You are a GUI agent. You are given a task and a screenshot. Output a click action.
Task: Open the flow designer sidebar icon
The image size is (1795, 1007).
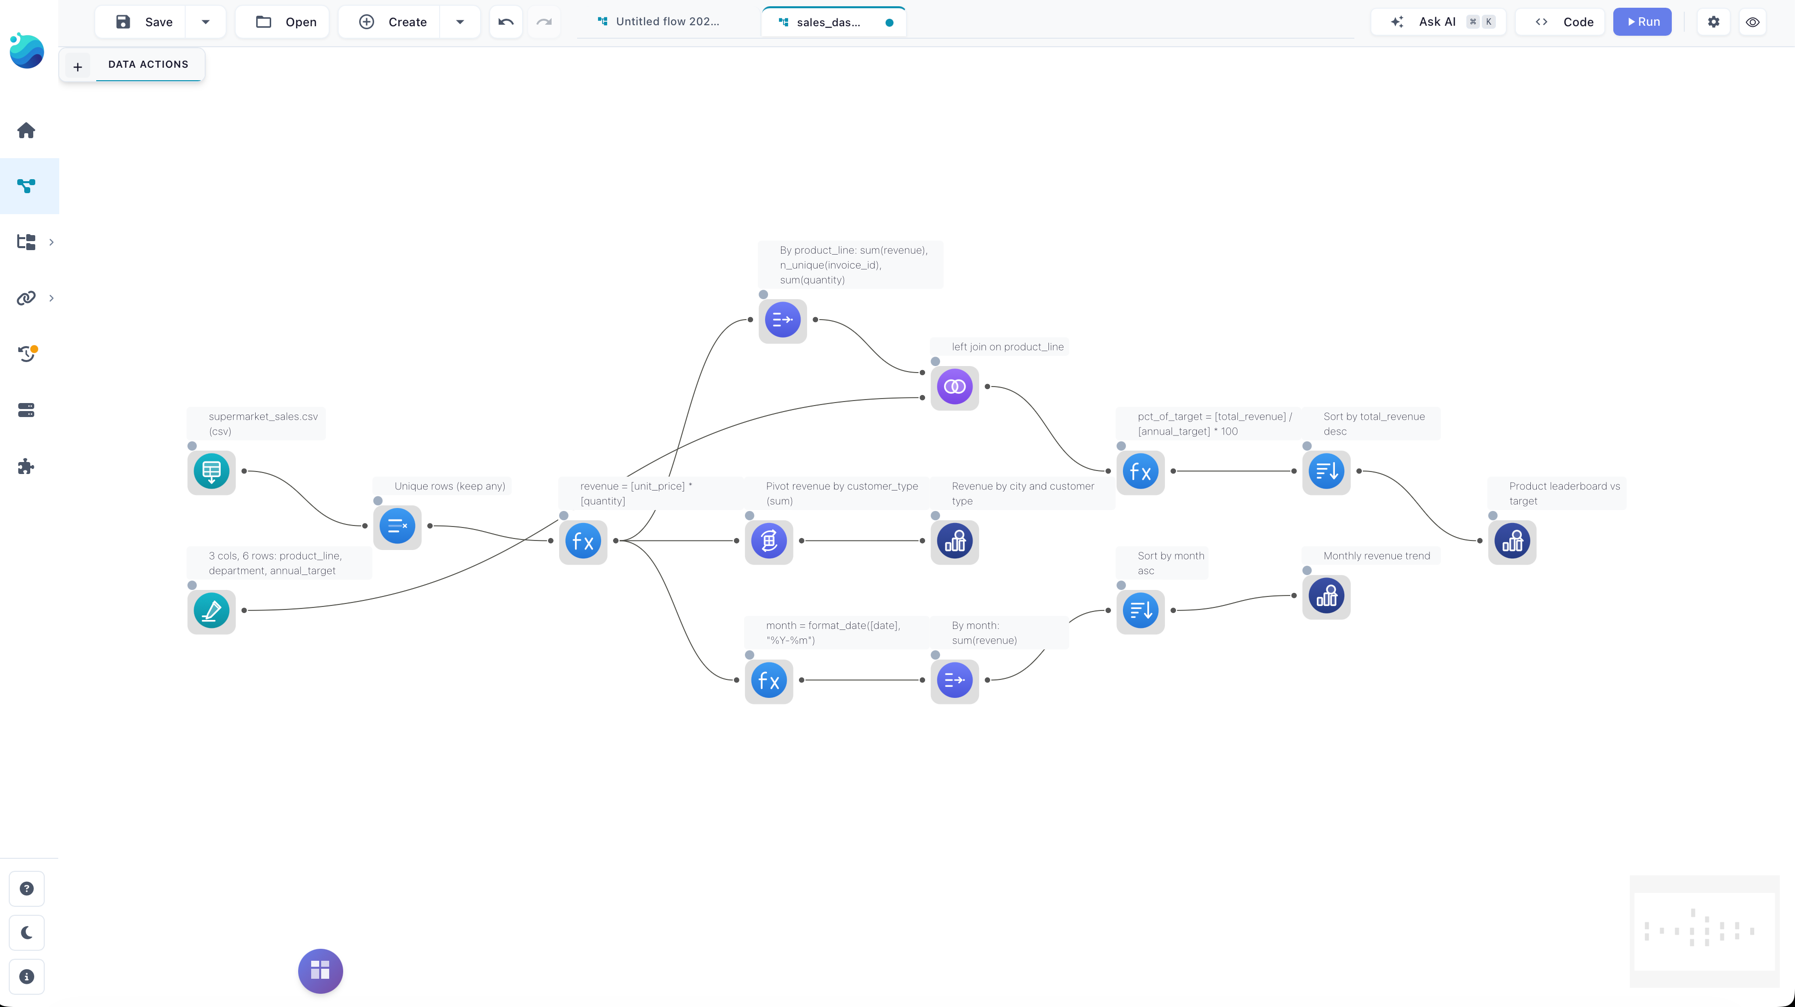(26, 186)
